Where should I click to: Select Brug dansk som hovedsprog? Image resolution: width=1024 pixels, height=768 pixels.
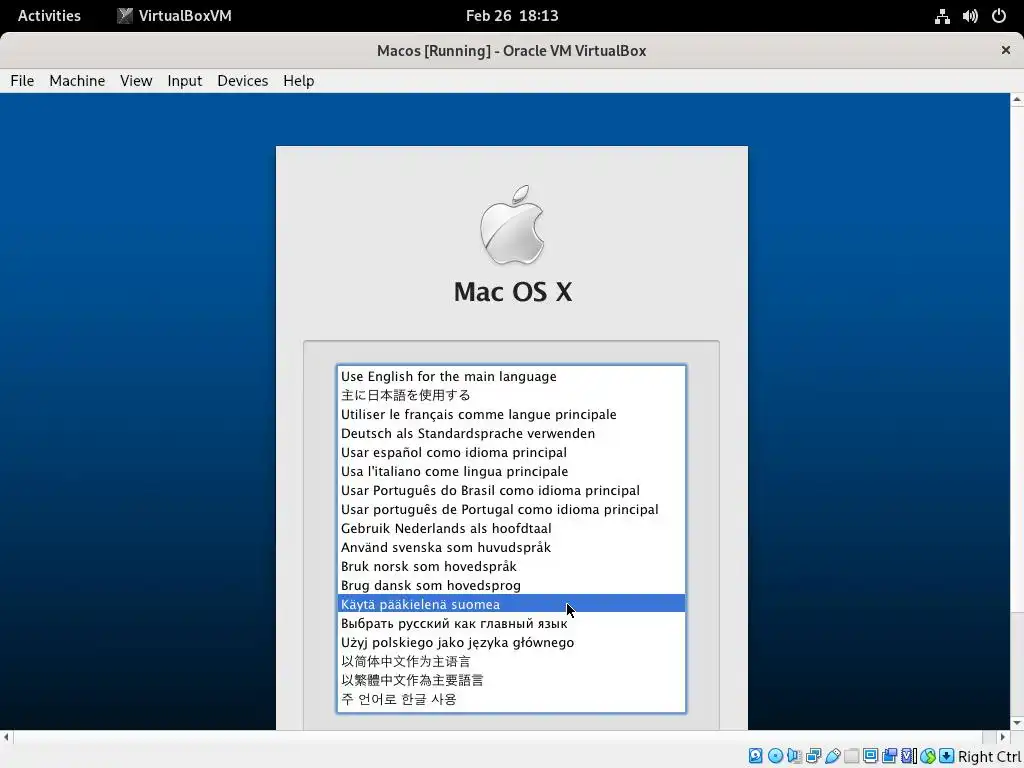click(511, 584)
